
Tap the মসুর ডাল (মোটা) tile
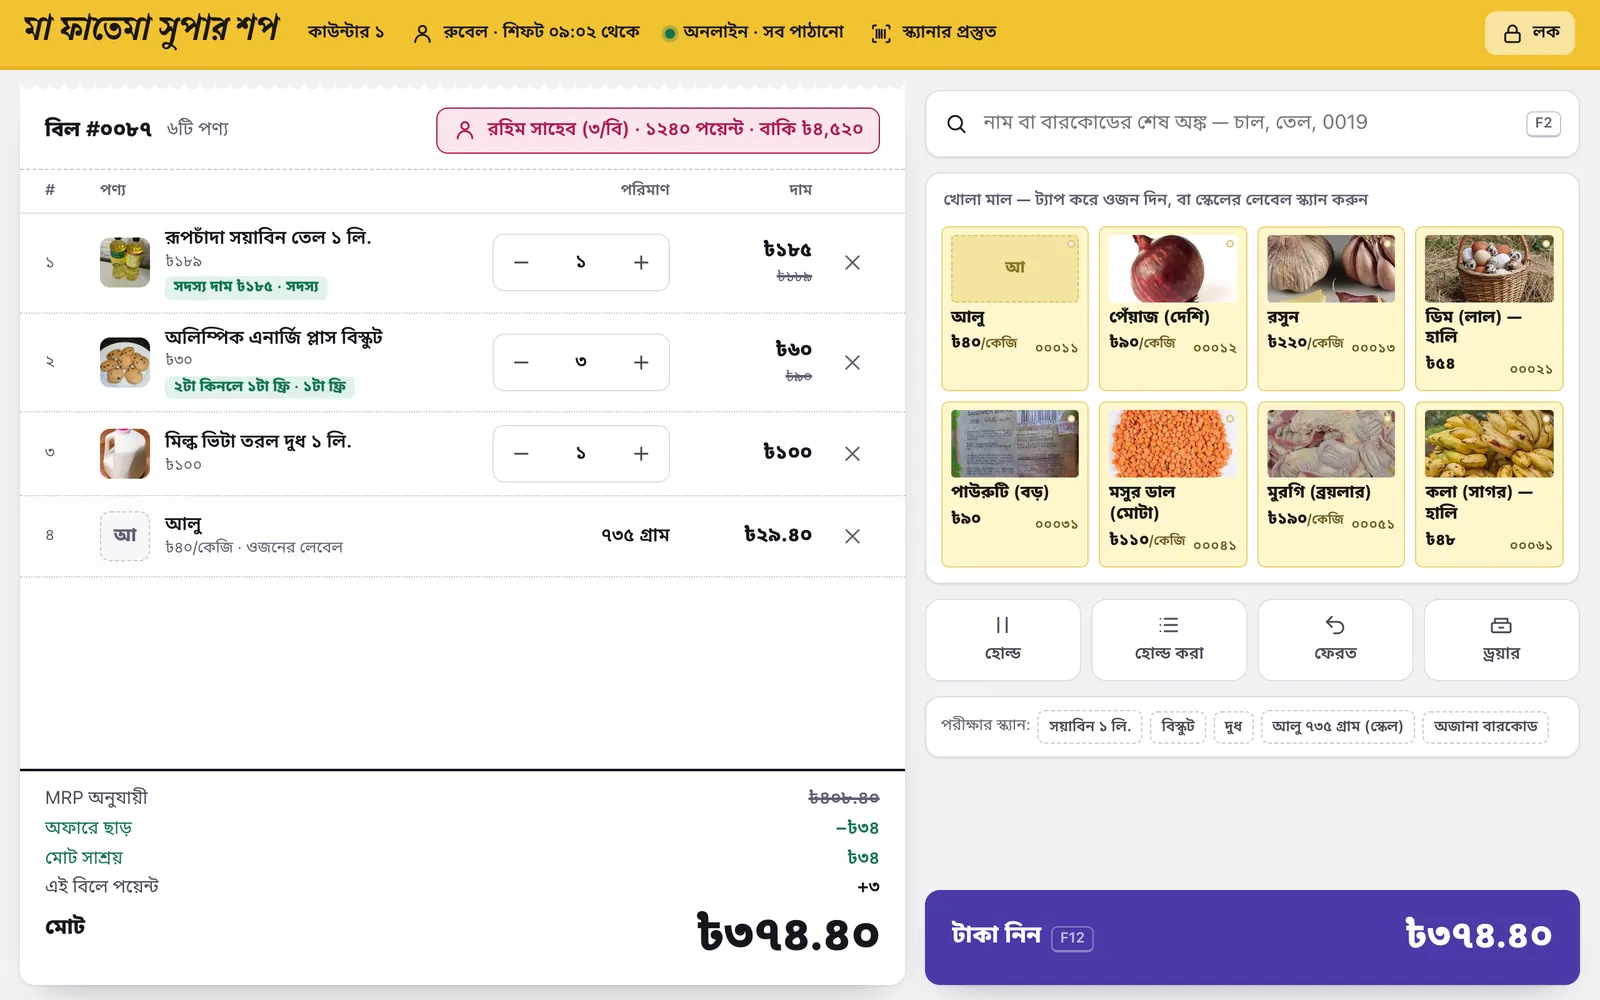click(x=1173, y=484)
